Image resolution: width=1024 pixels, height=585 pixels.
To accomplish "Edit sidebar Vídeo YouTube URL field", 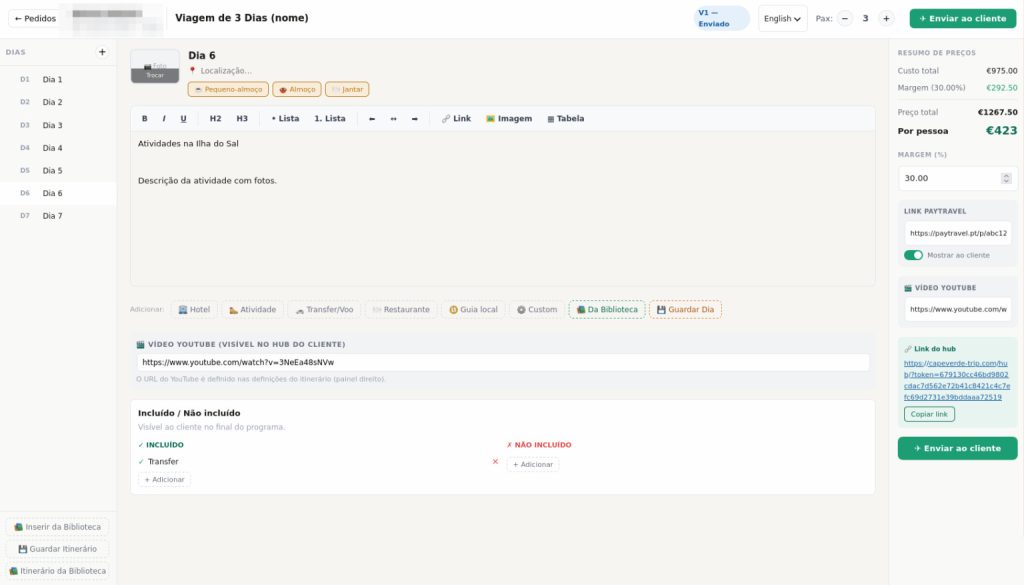I will [x=958, y=309].
